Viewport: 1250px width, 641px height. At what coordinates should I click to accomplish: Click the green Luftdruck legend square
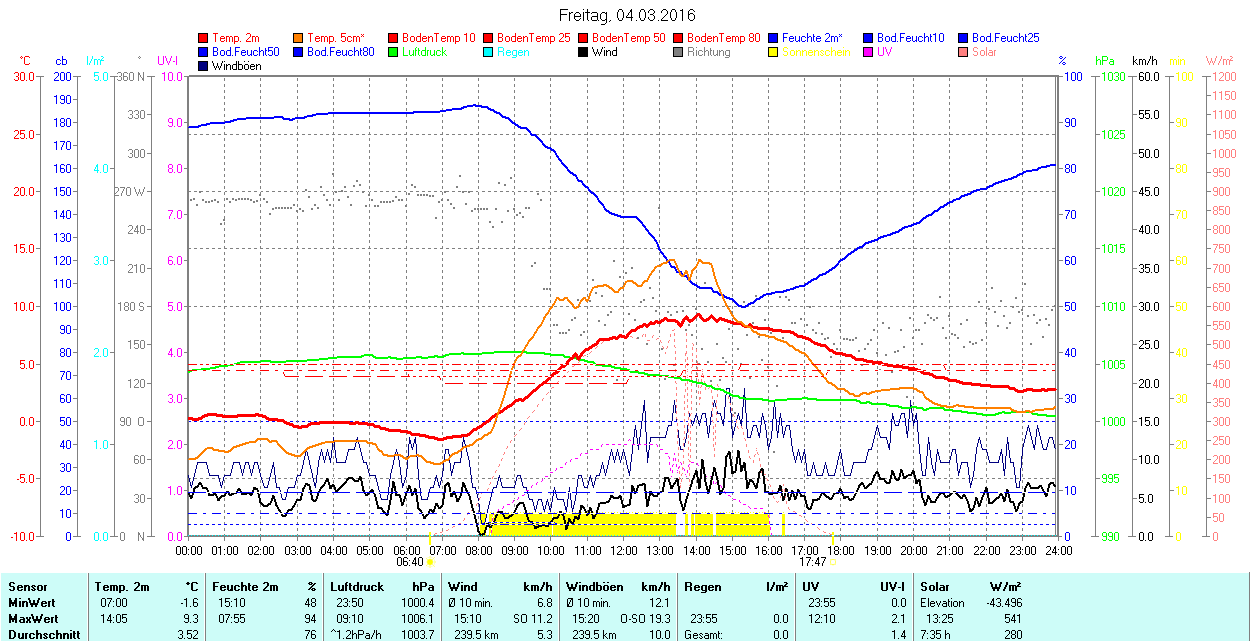tap(394, 52)
